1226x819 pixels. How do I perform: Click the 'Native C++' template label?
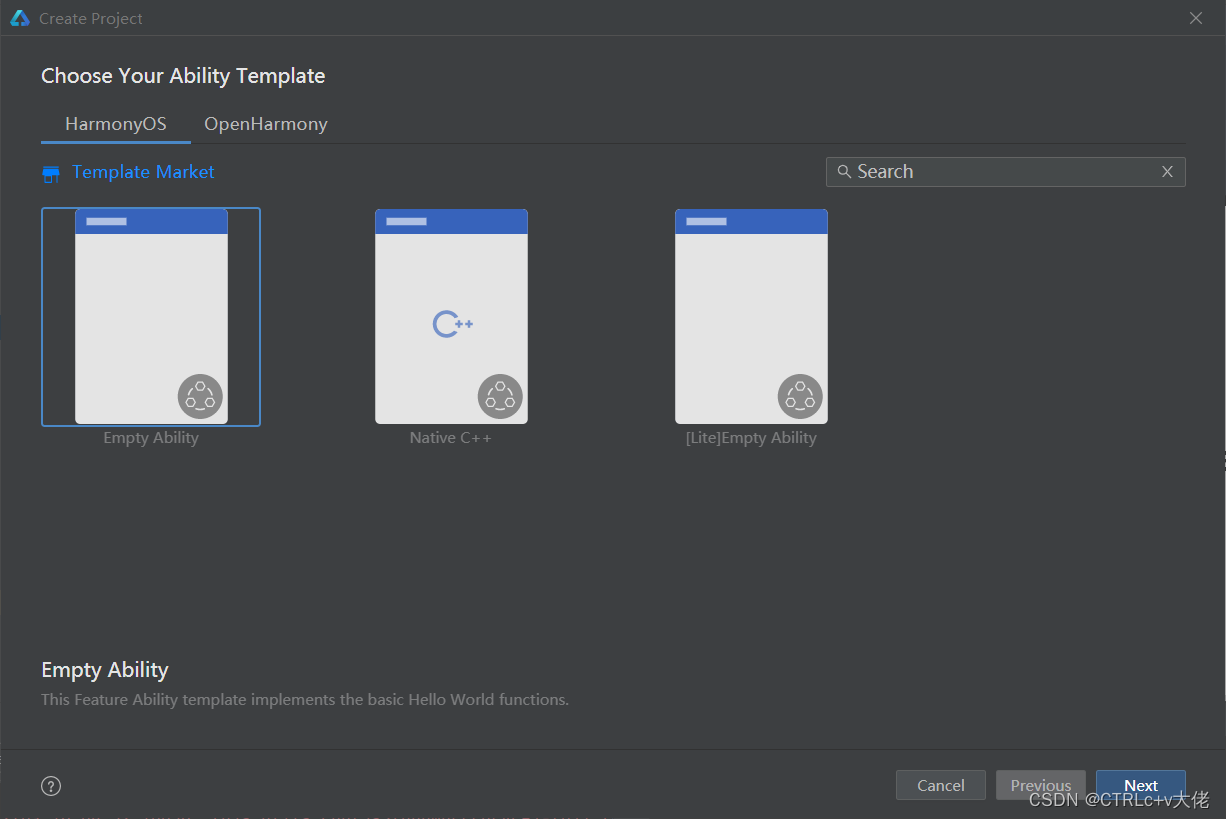[451, 438]
